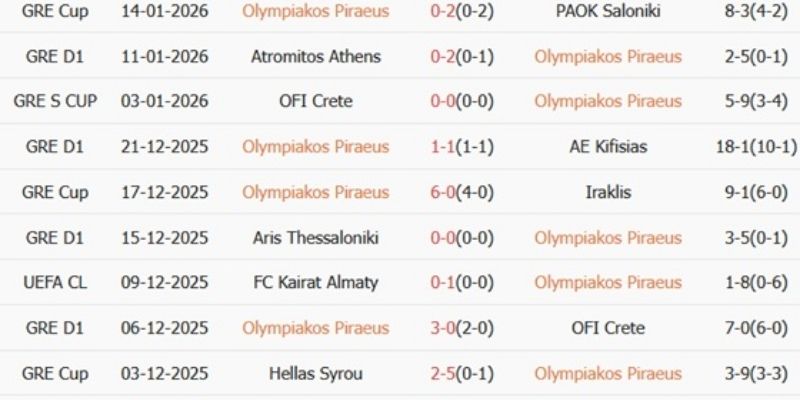The height and width of the screenshot is (400, 800).
Task: Click OFI Crete in 06-12-2025 row
Action: click(608, 328)
